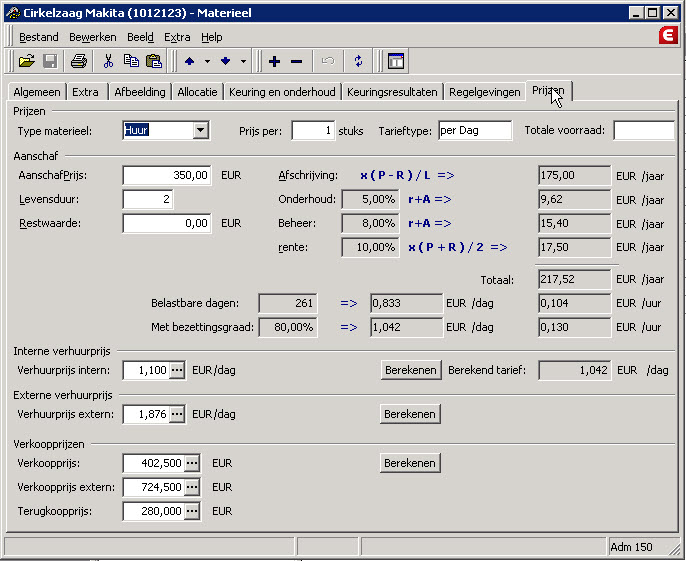The image size is (686, 561).
Task: Click the Save floppy disk icon
Action: pos(50,61)
